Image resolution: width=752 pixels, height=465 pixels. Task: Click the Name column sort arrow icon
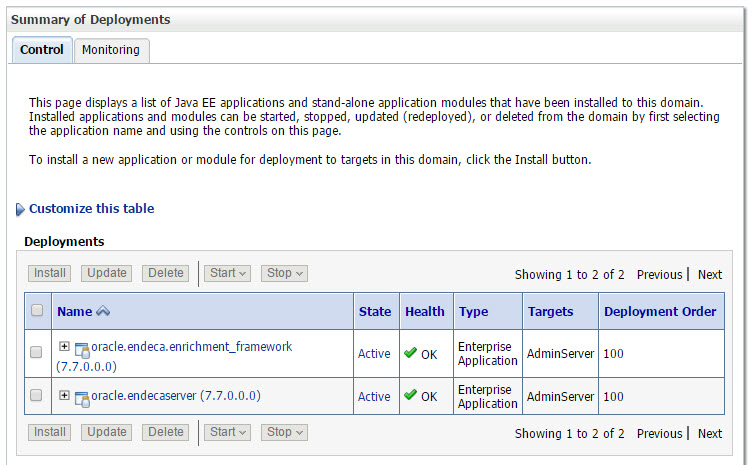(103, 311)
